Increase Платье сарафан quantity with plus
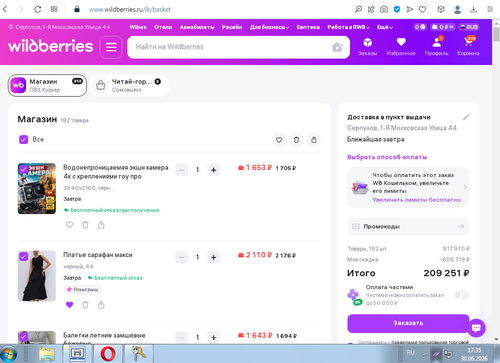The image size is (500, 363). tap(214, 257)
